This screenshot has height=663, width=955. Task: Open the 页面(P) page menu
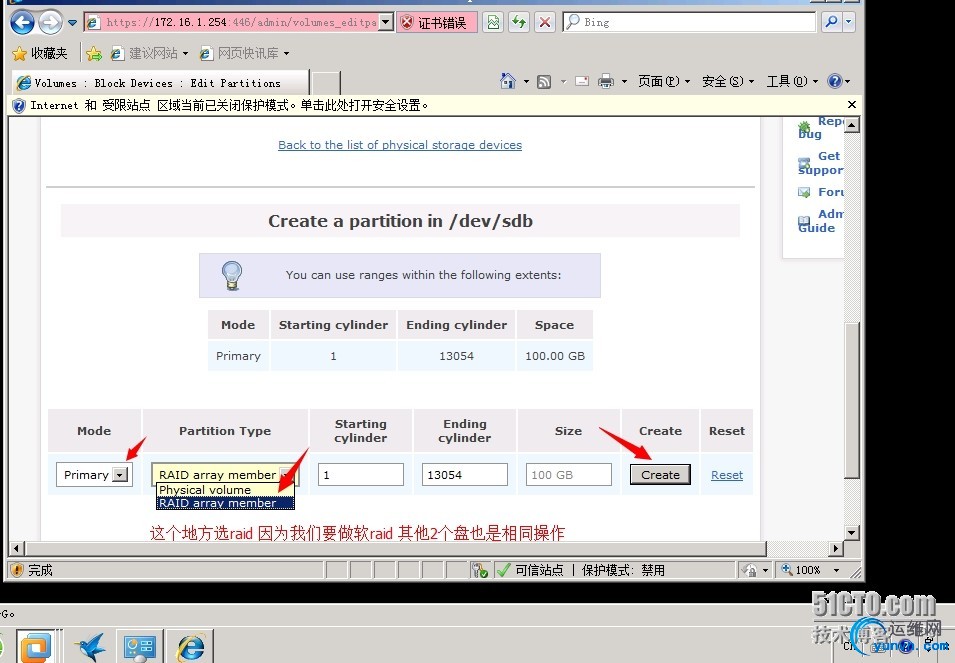[x=663, y=81]
